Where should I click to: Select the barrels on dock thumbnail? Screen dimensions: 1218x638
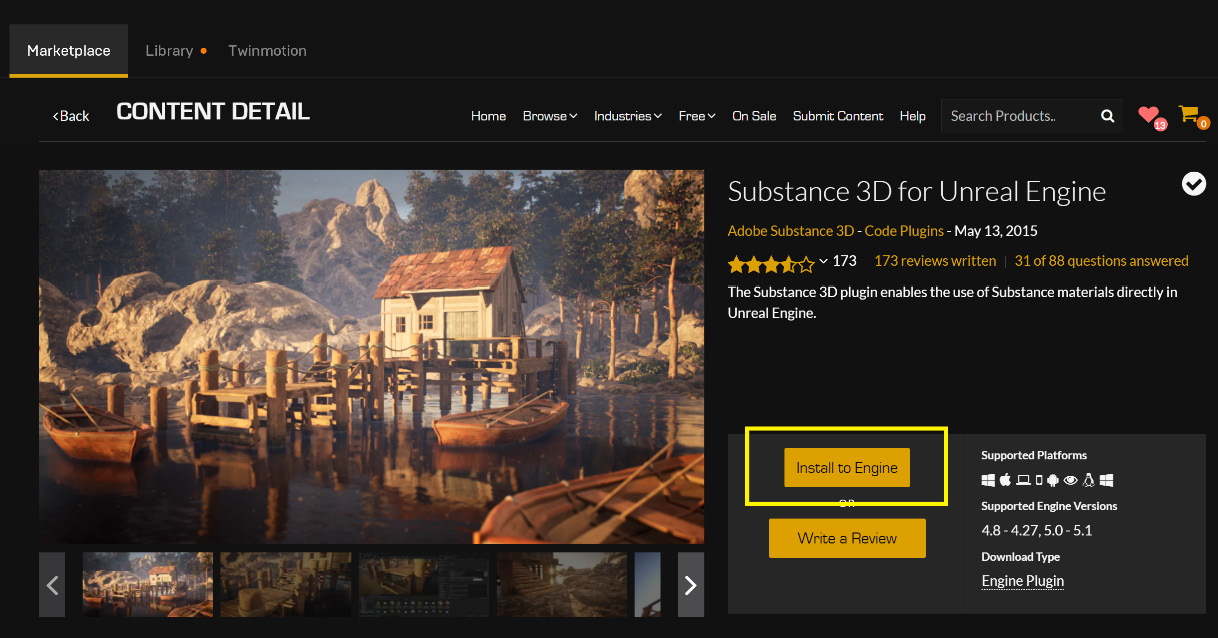click(x=286, y=585)
